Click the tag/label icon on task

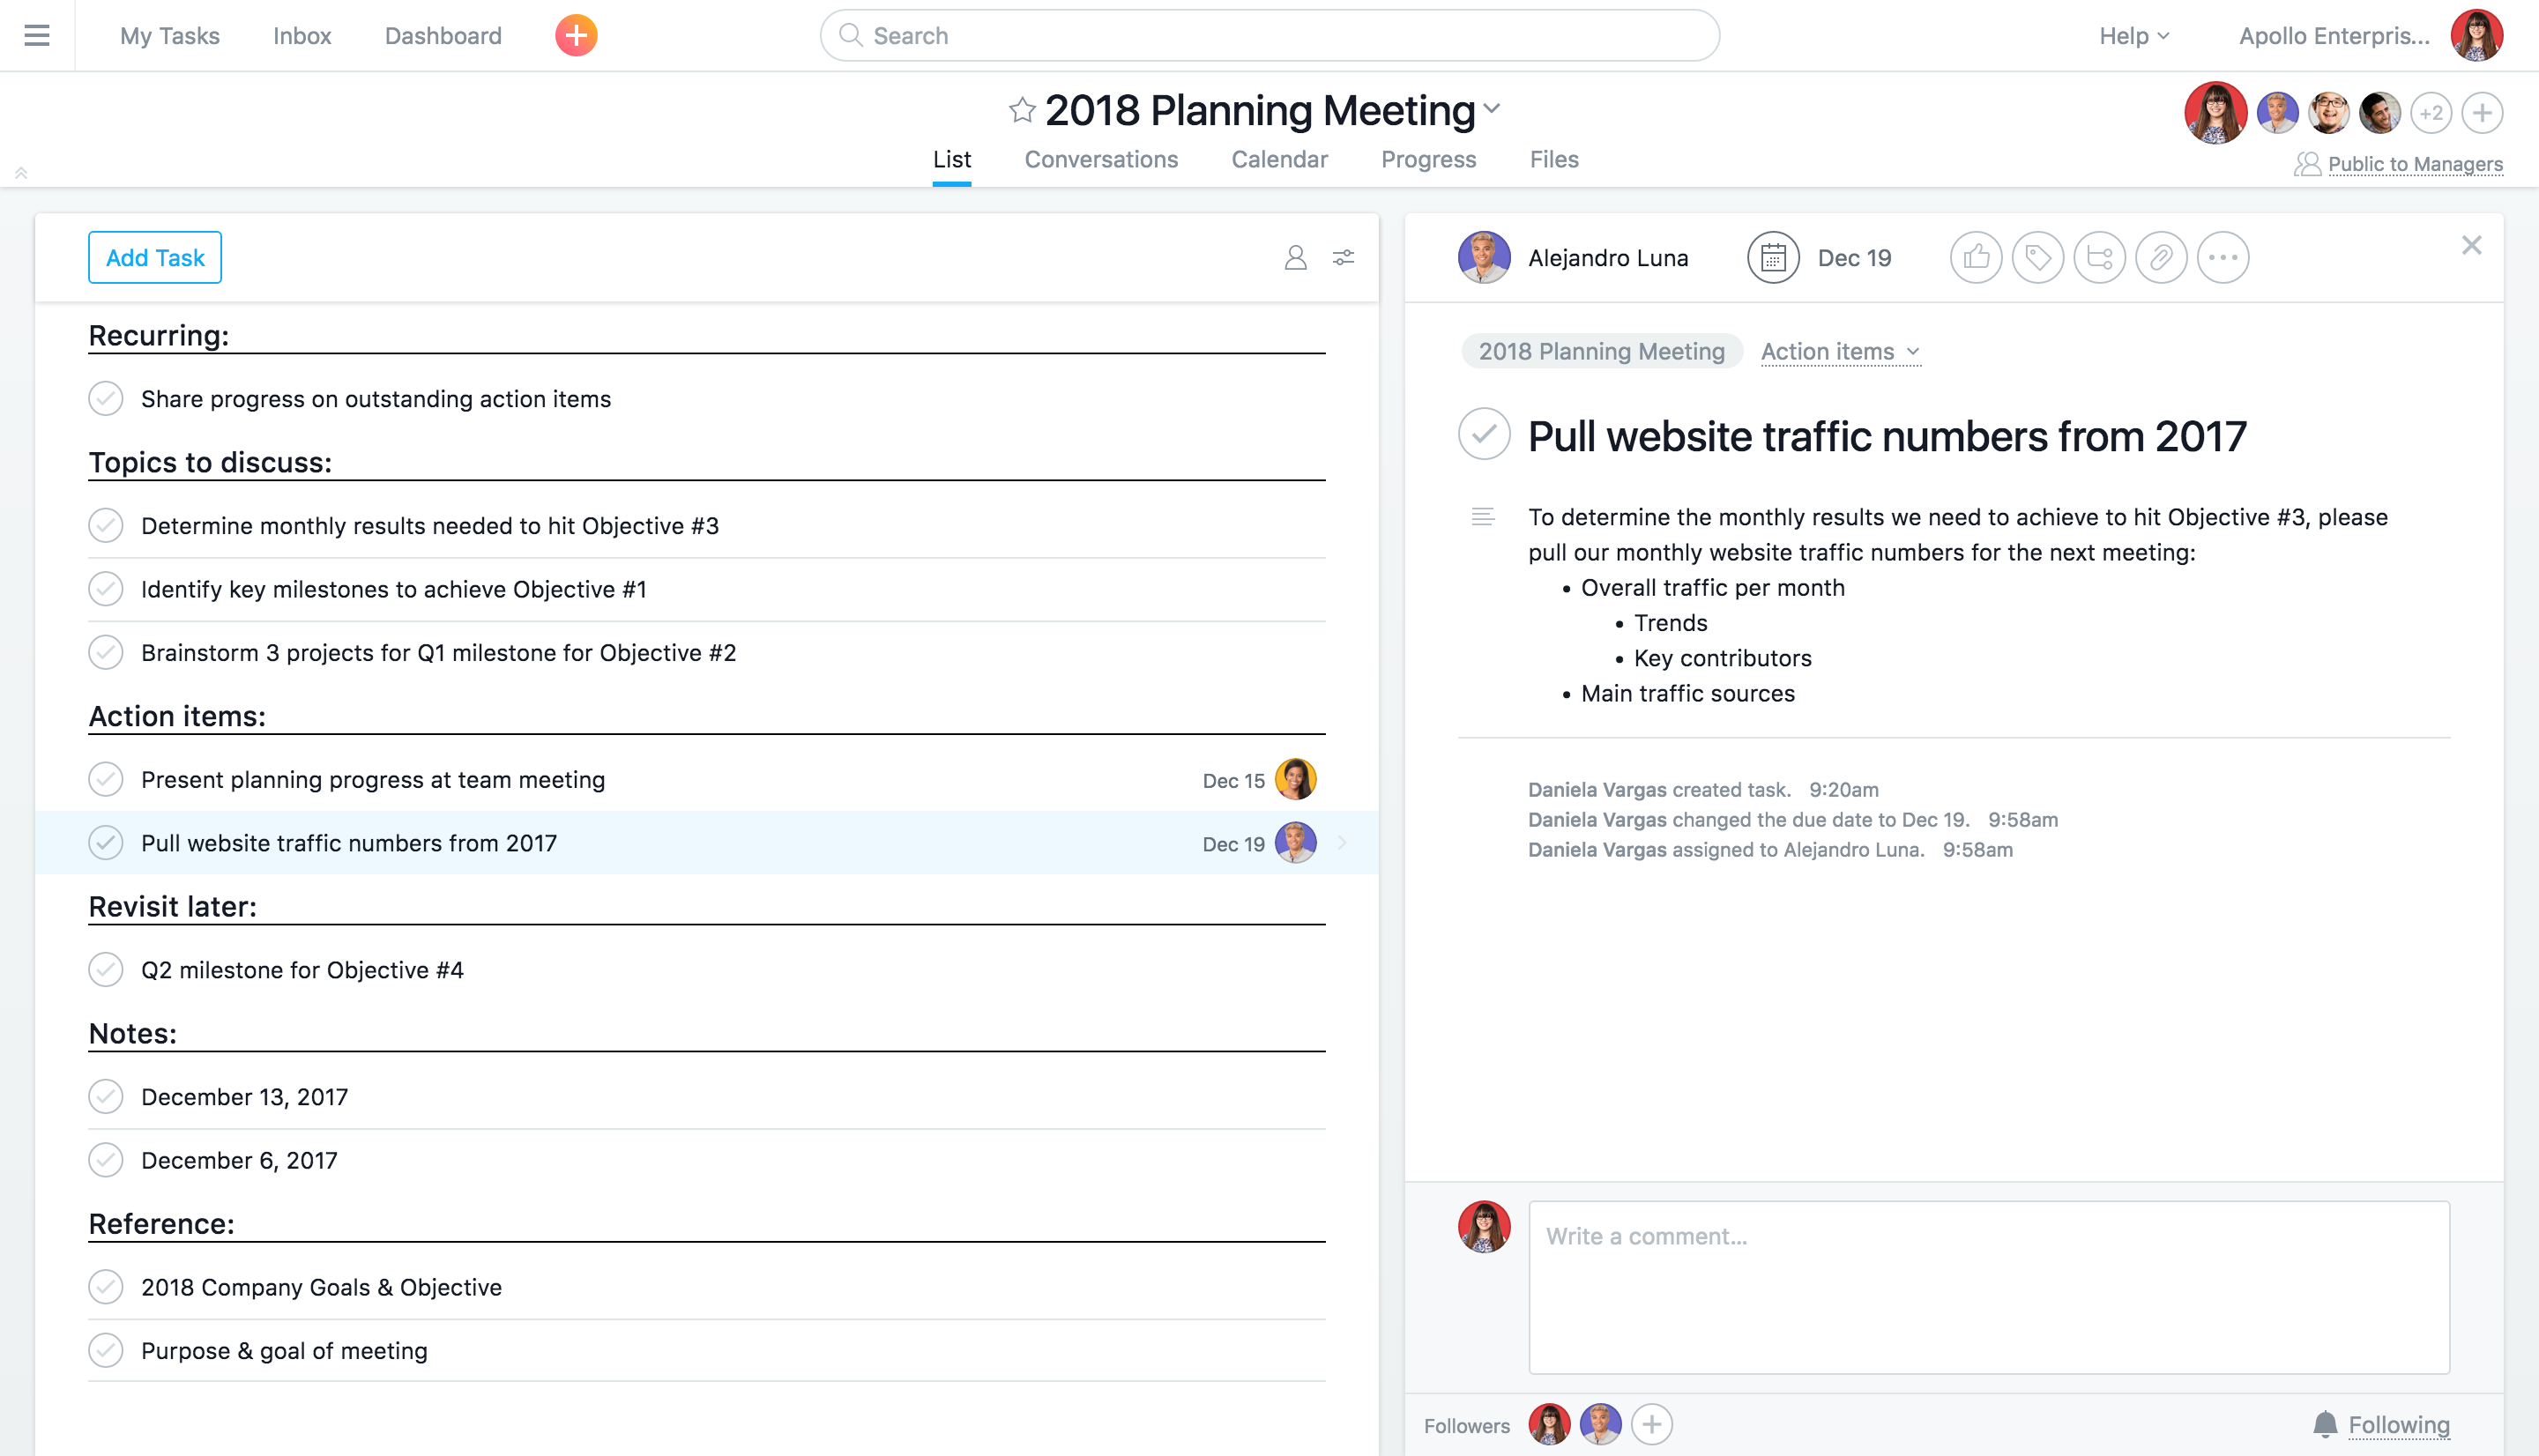2036,256
